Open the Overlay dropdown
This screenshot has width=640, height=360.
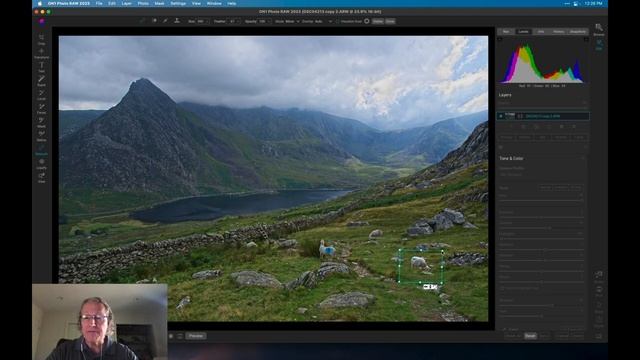(323, 21)
